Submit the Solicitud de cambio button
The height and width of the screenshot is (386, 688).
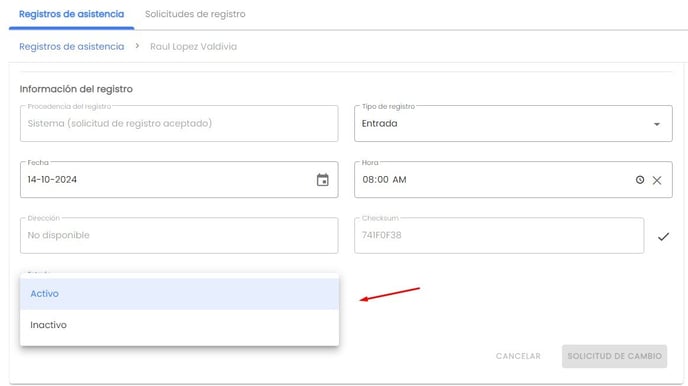614,356
